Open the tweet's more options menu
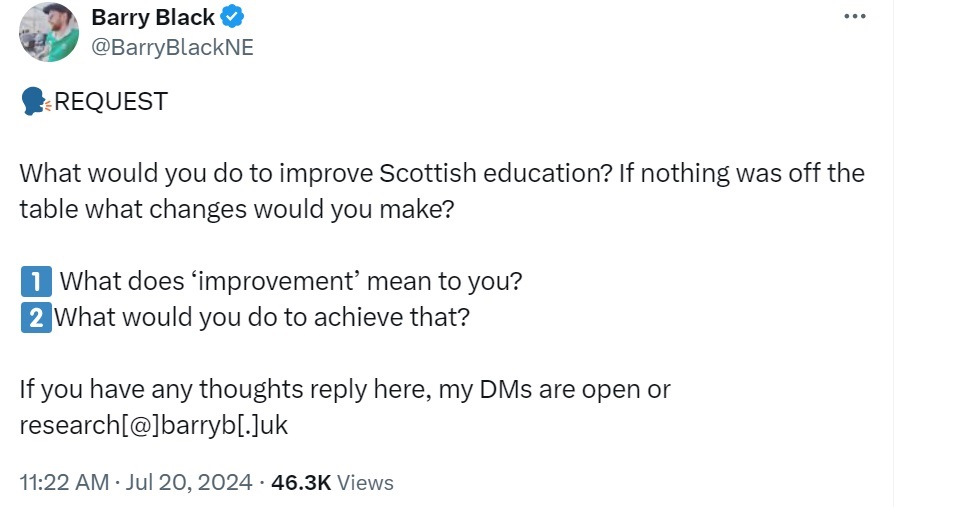The height and width of the screenshot is (507, 971). click(854, 17)
